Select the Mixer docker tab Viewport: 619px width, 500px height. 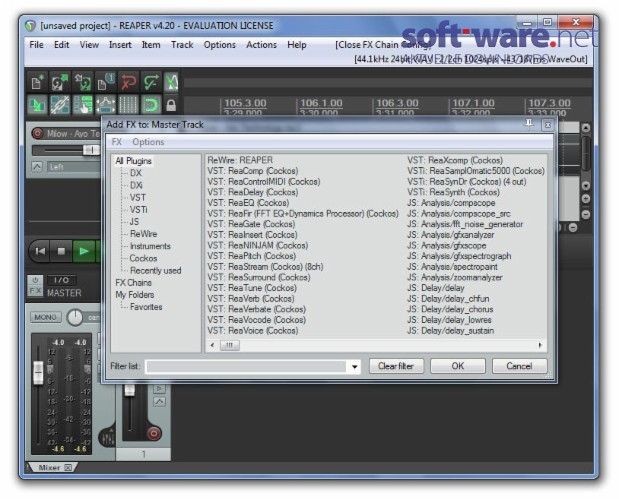(49, 468)
